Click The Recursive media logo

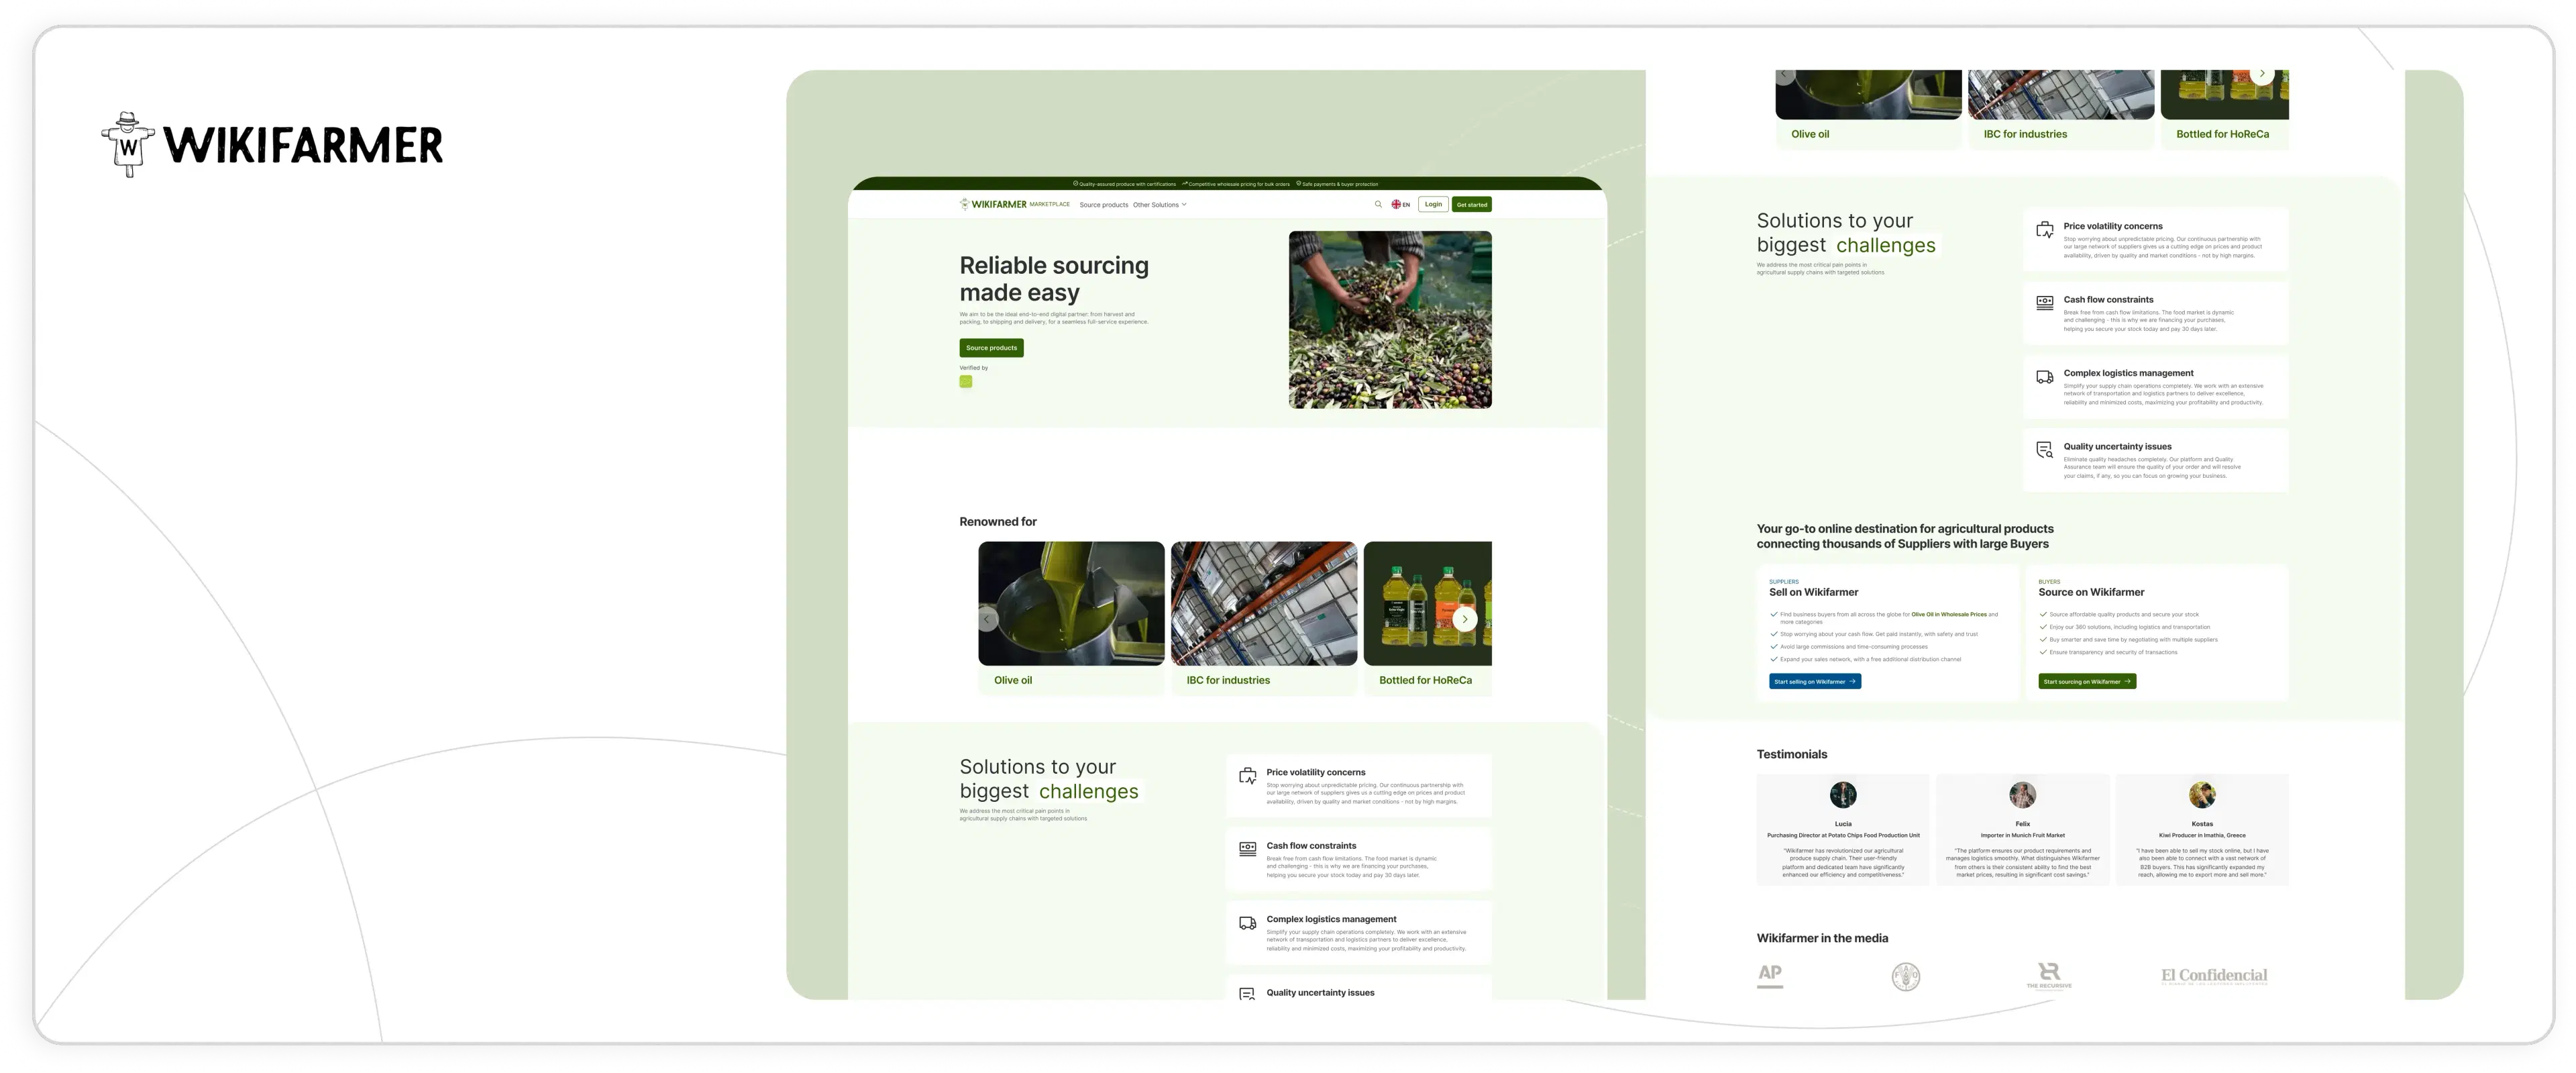click(x=2049, y=976)
